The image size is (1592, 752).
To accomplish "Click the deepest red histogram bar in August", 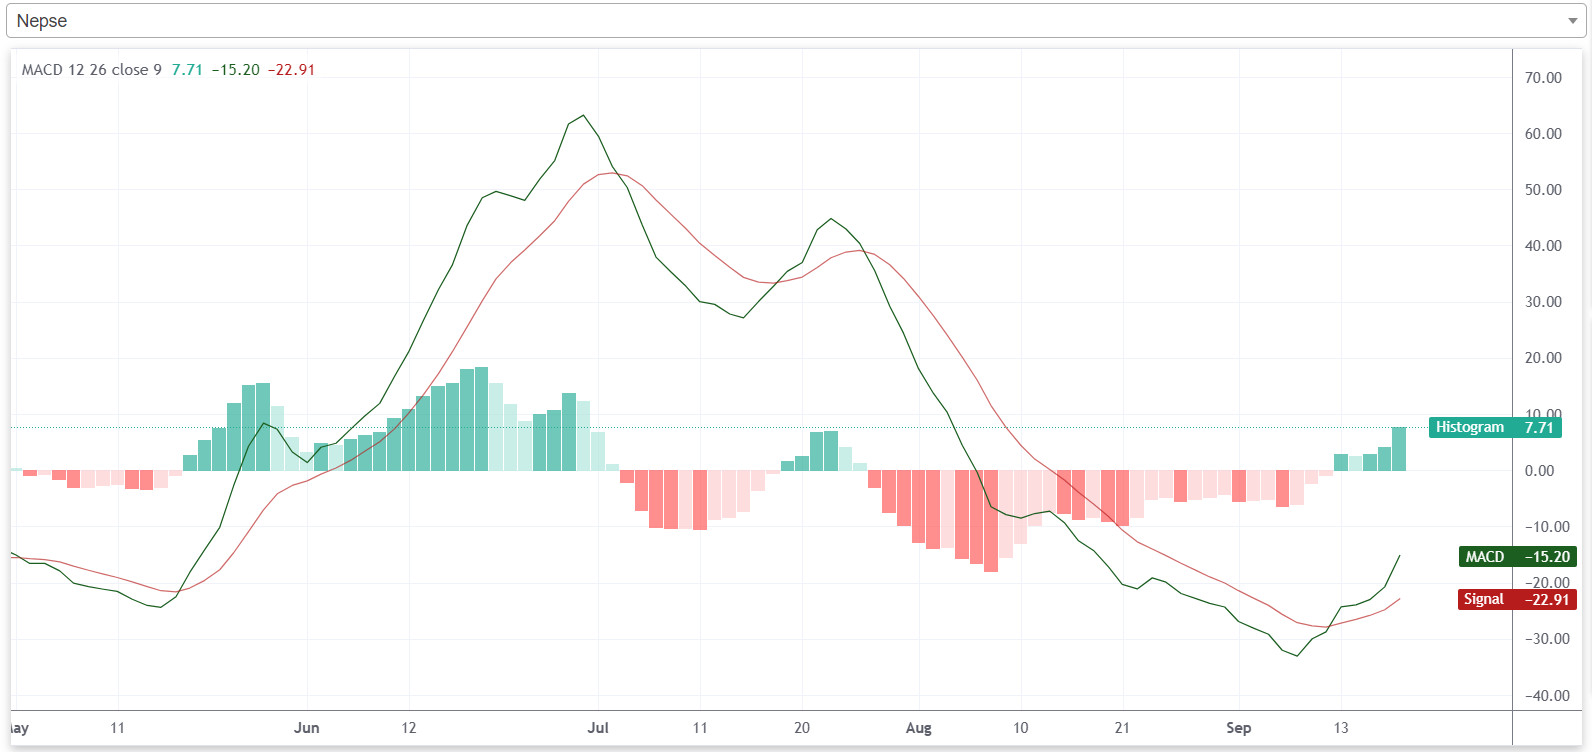I will point(991,520).
